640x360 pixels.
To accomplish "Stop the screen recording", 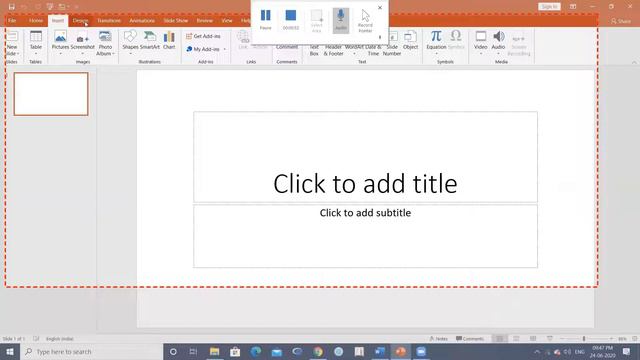I will (x=291, y=20).
